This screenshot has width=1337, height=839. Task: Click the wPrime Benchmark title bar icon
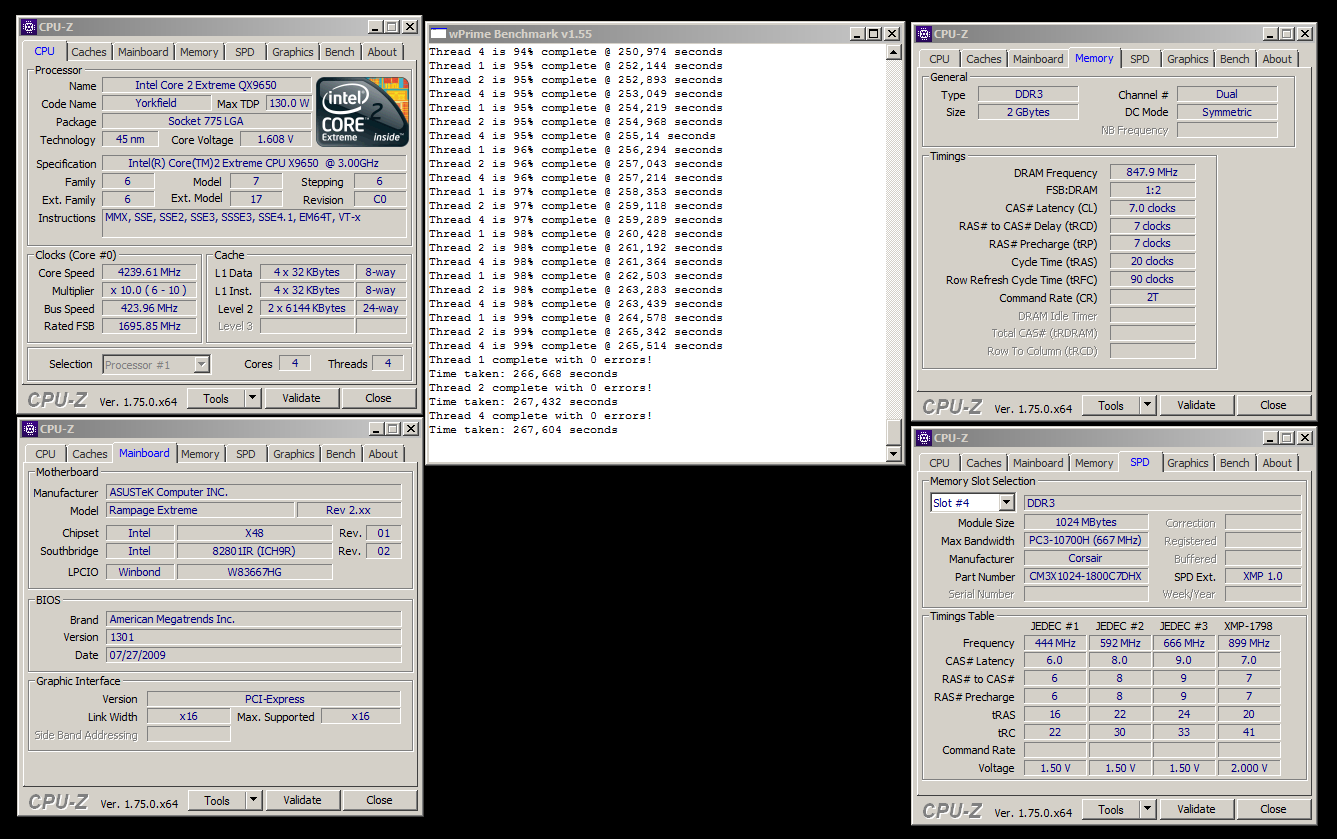point(437,33)
